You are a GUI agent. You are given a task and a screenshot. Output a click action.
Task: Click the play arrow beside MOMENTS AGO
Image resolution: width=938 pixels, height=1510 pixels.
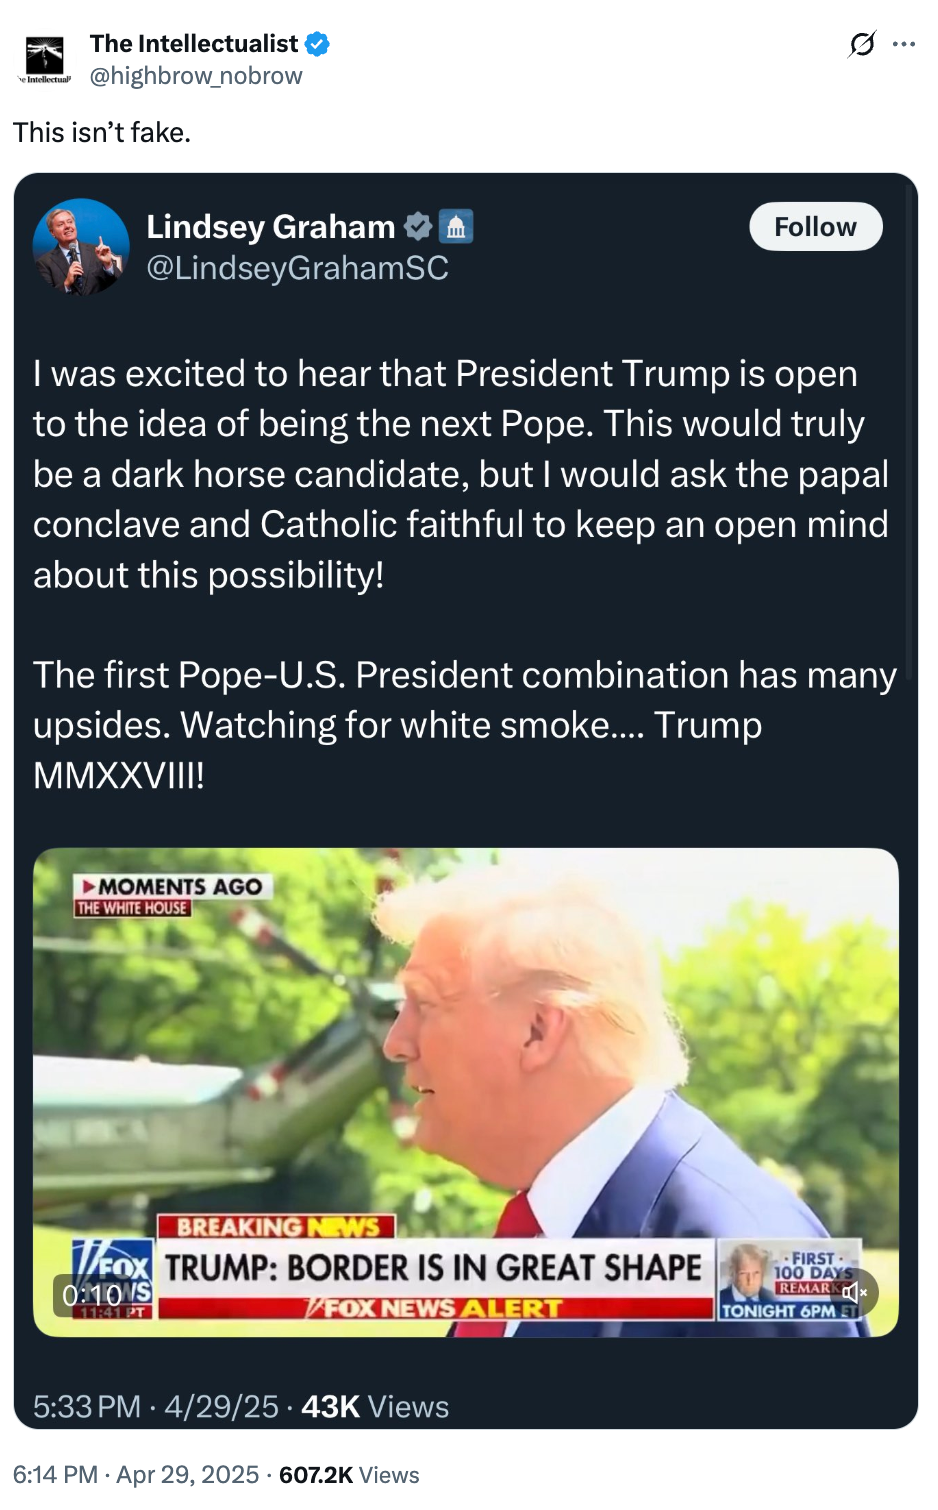(90, 886)
